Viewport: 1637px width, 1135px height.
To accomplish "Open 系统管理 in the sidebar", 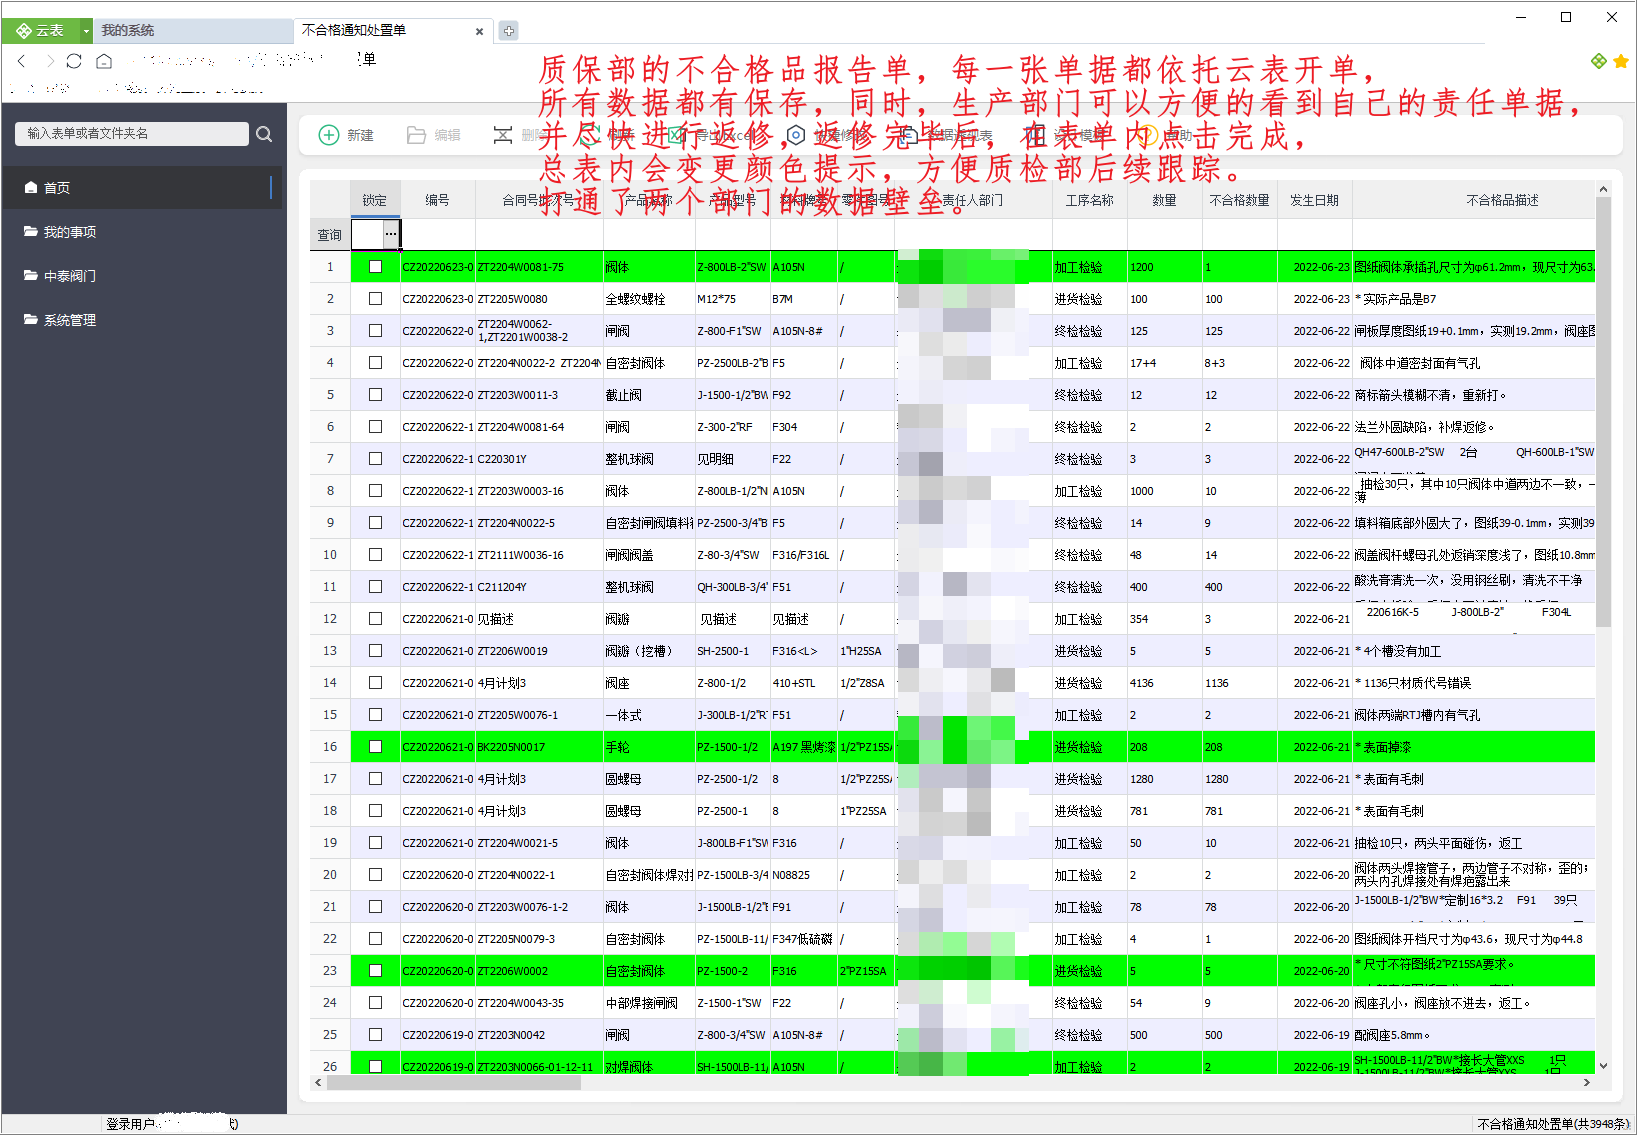I will click(143, 319).
